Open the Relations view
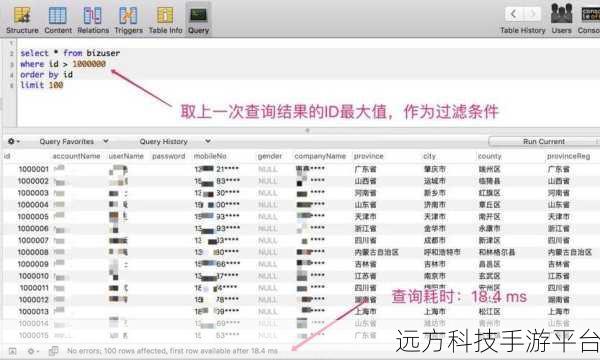Image resolution: width=600 pixels, height=360 pixels. [x=93, y=20]
